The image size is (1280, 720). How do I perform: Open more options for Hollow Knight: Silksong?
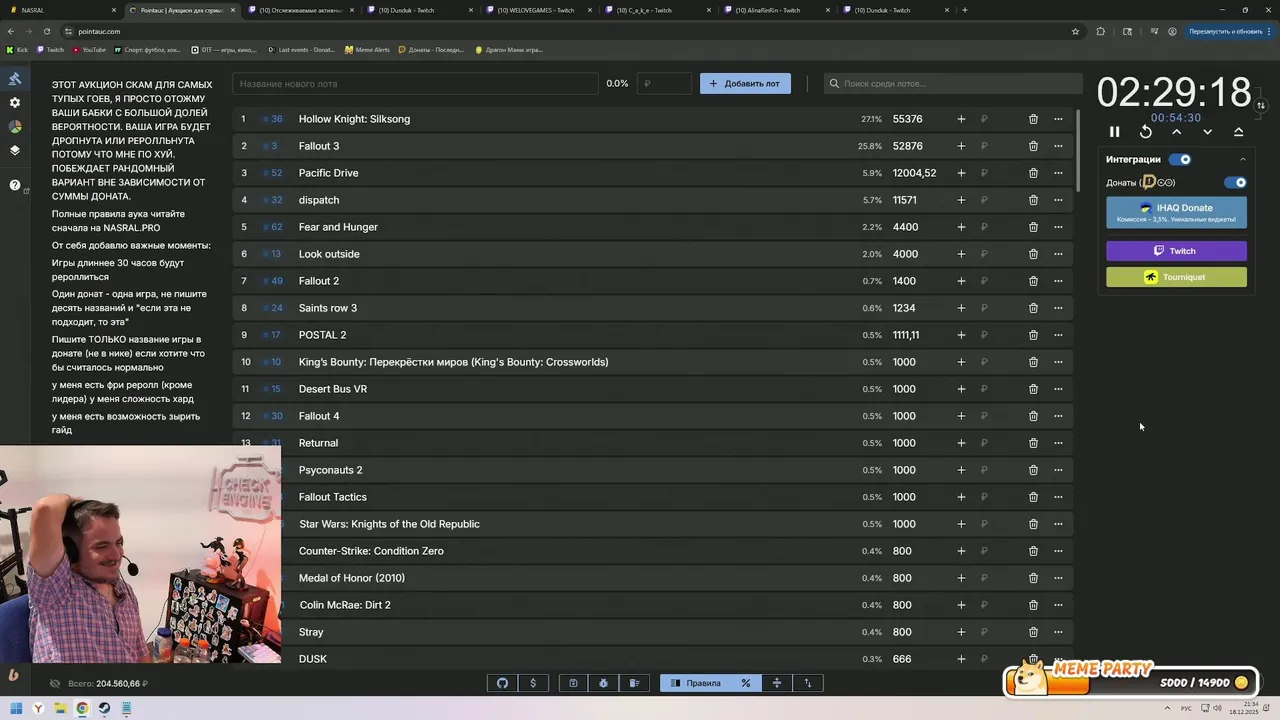click(1058, 119)
